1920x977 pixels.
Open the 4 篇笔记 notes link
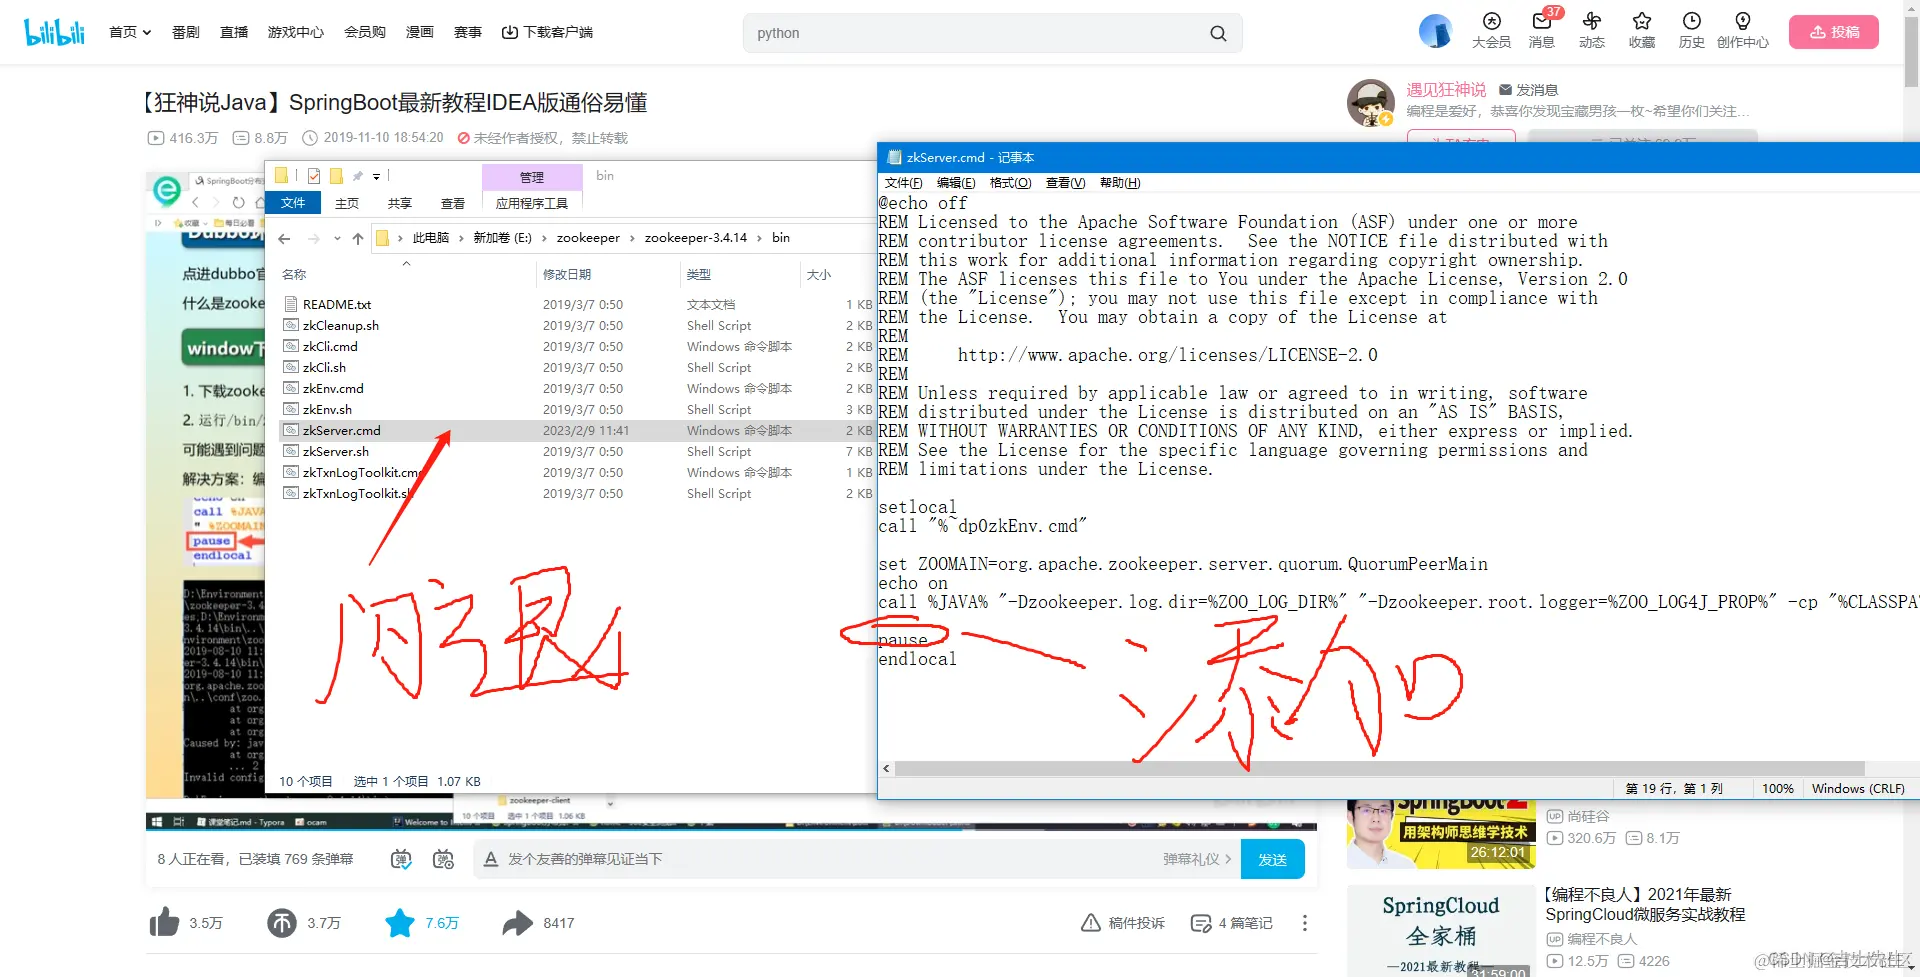(x=1232, y=923)
